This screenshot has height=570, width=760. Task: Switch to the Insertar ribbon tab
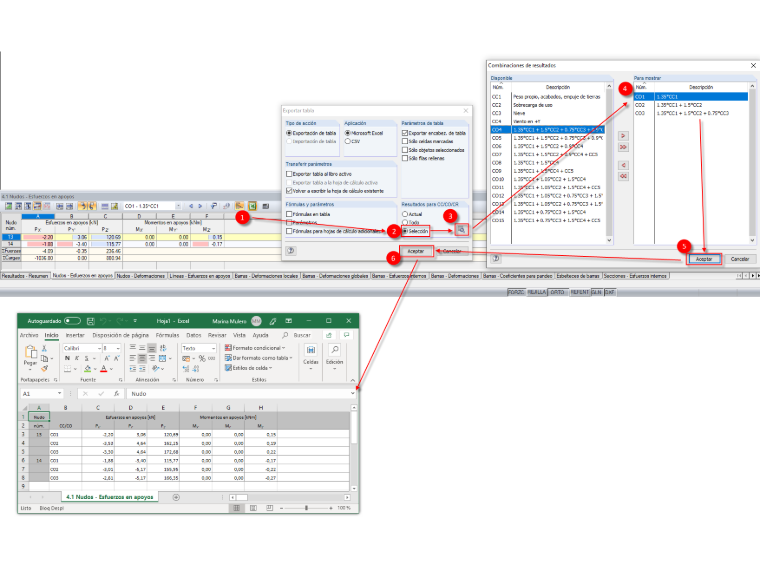pos(75,335)
